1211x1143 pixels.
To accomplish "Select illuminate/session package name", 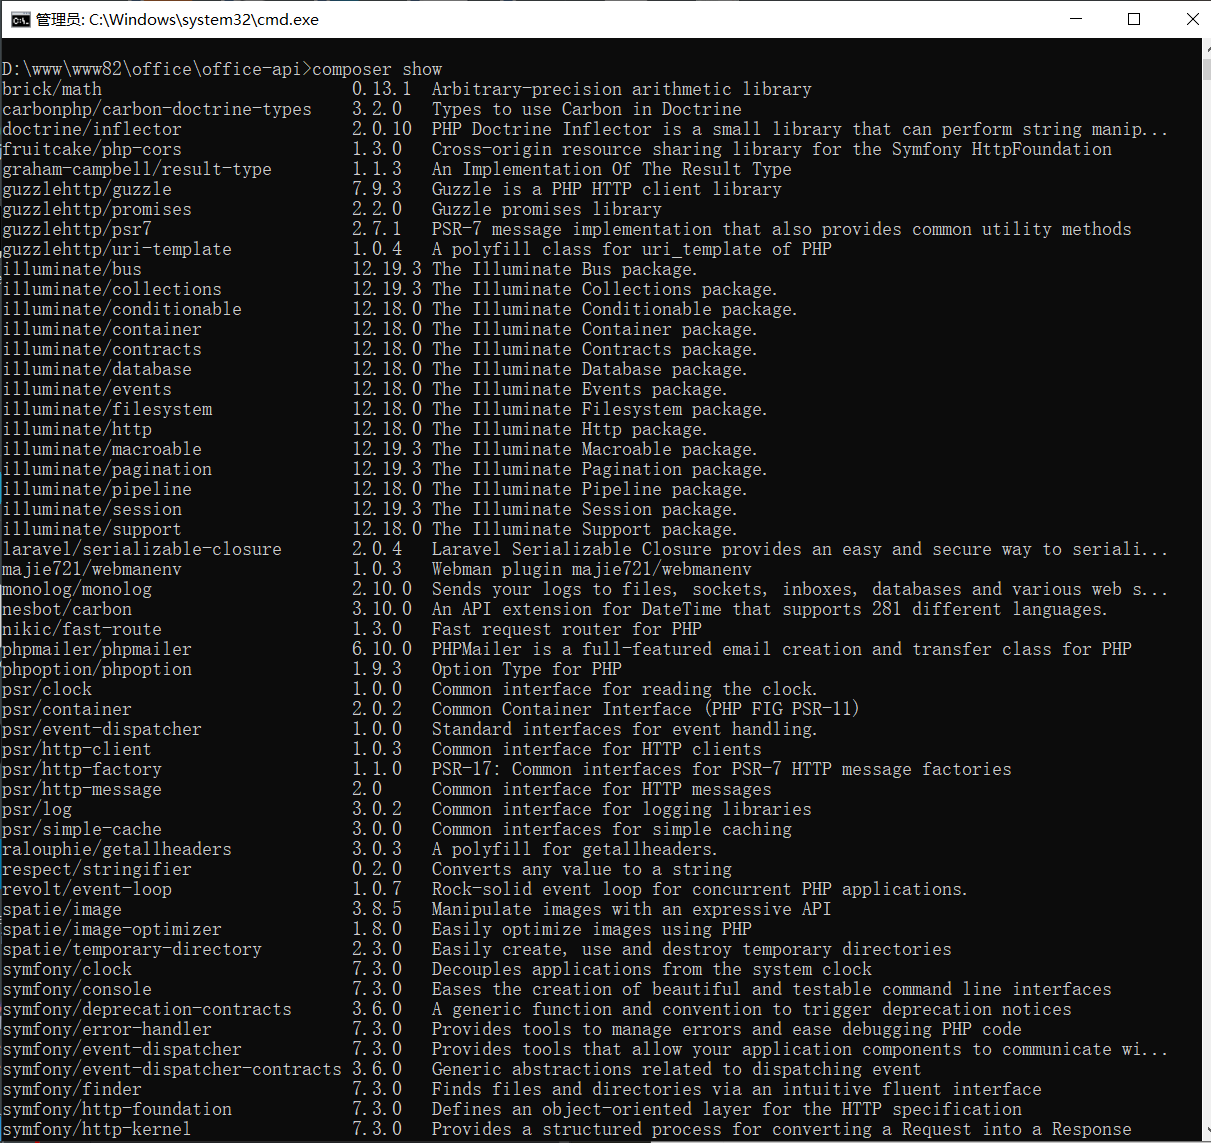I will (92, 509).
